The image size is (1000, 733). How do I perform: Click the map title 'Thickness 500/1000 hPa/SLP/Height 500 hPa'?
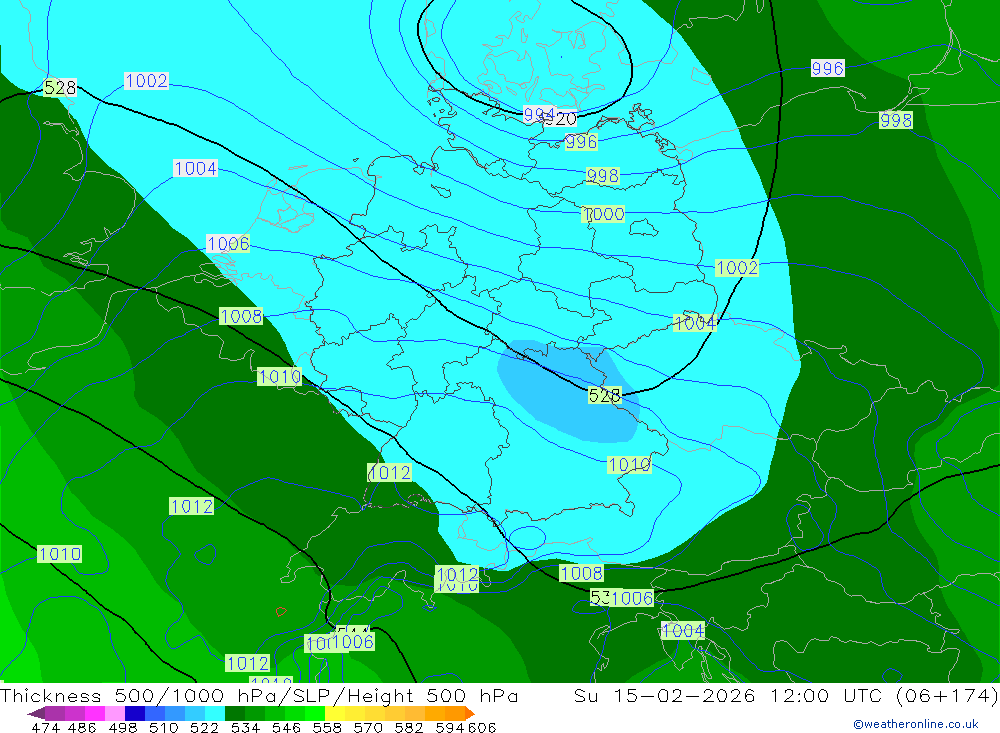(259, 695)
